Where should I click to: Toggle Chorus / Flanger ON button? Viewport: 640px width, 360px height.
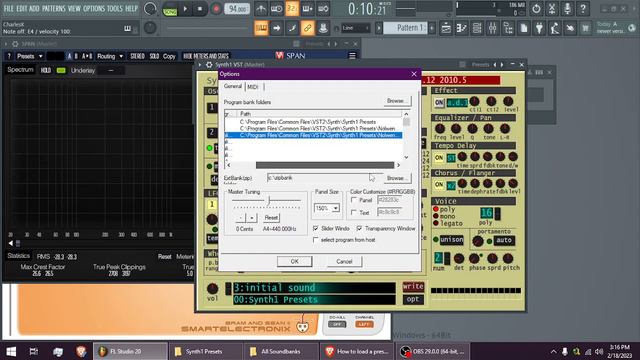[439, 184]
